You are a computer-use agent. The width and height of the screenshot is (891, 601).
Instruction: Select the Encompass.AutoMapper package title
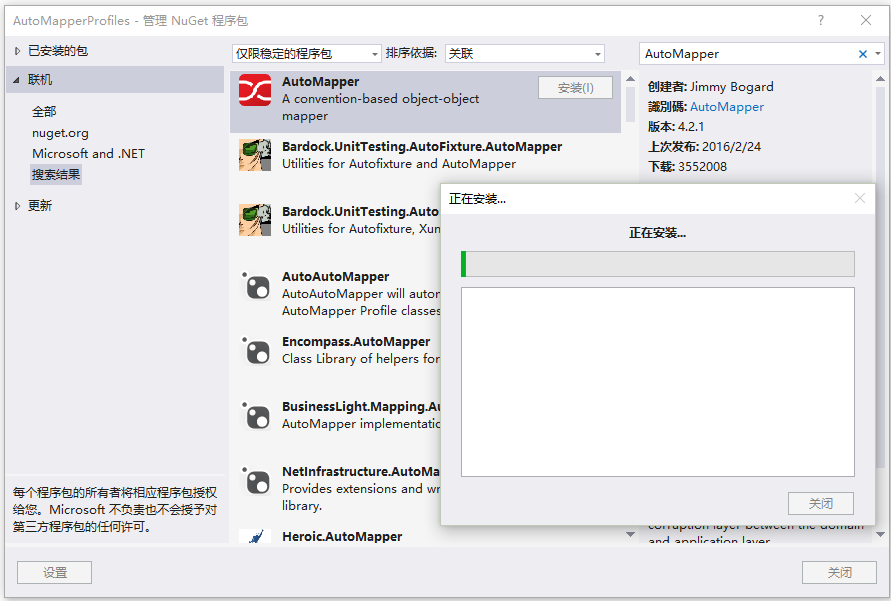(x=356, y=341)
